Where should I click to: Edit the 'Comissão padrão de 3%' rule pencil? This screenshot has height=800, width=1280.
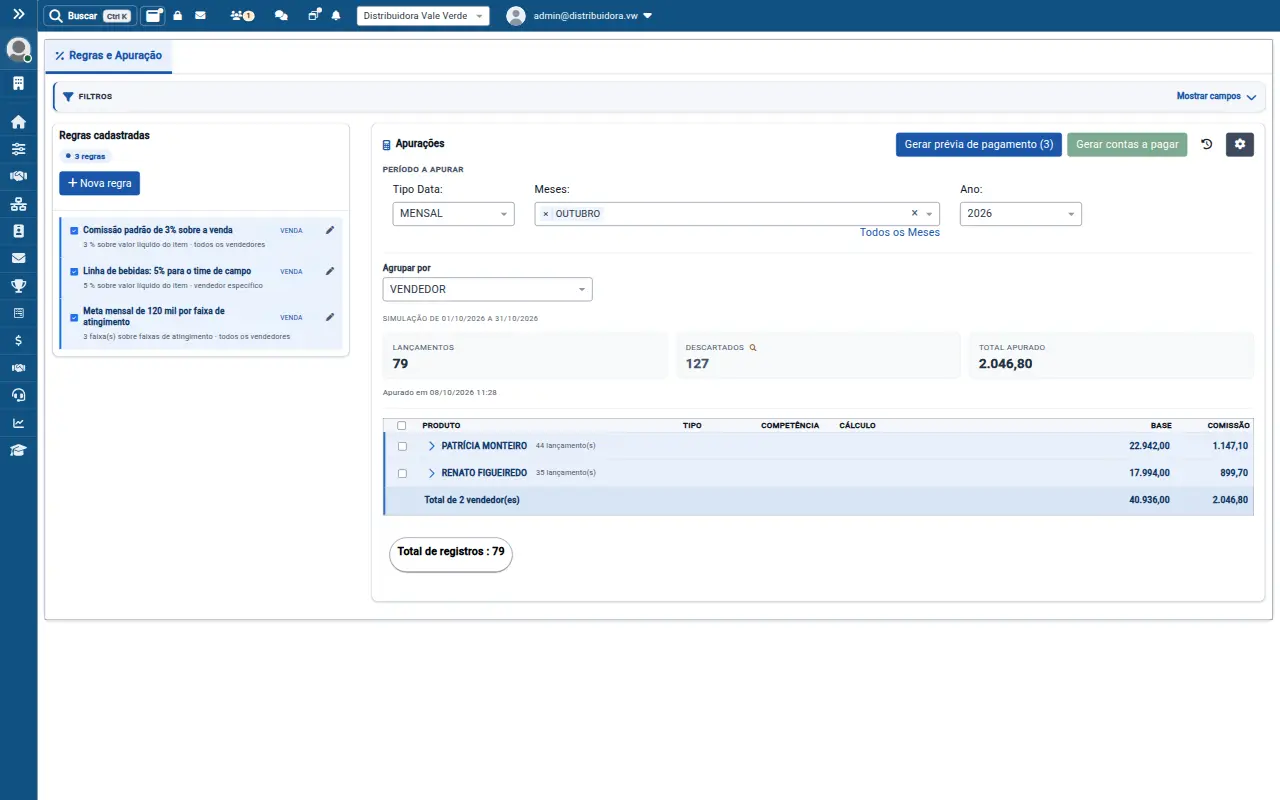pos(331,230)
